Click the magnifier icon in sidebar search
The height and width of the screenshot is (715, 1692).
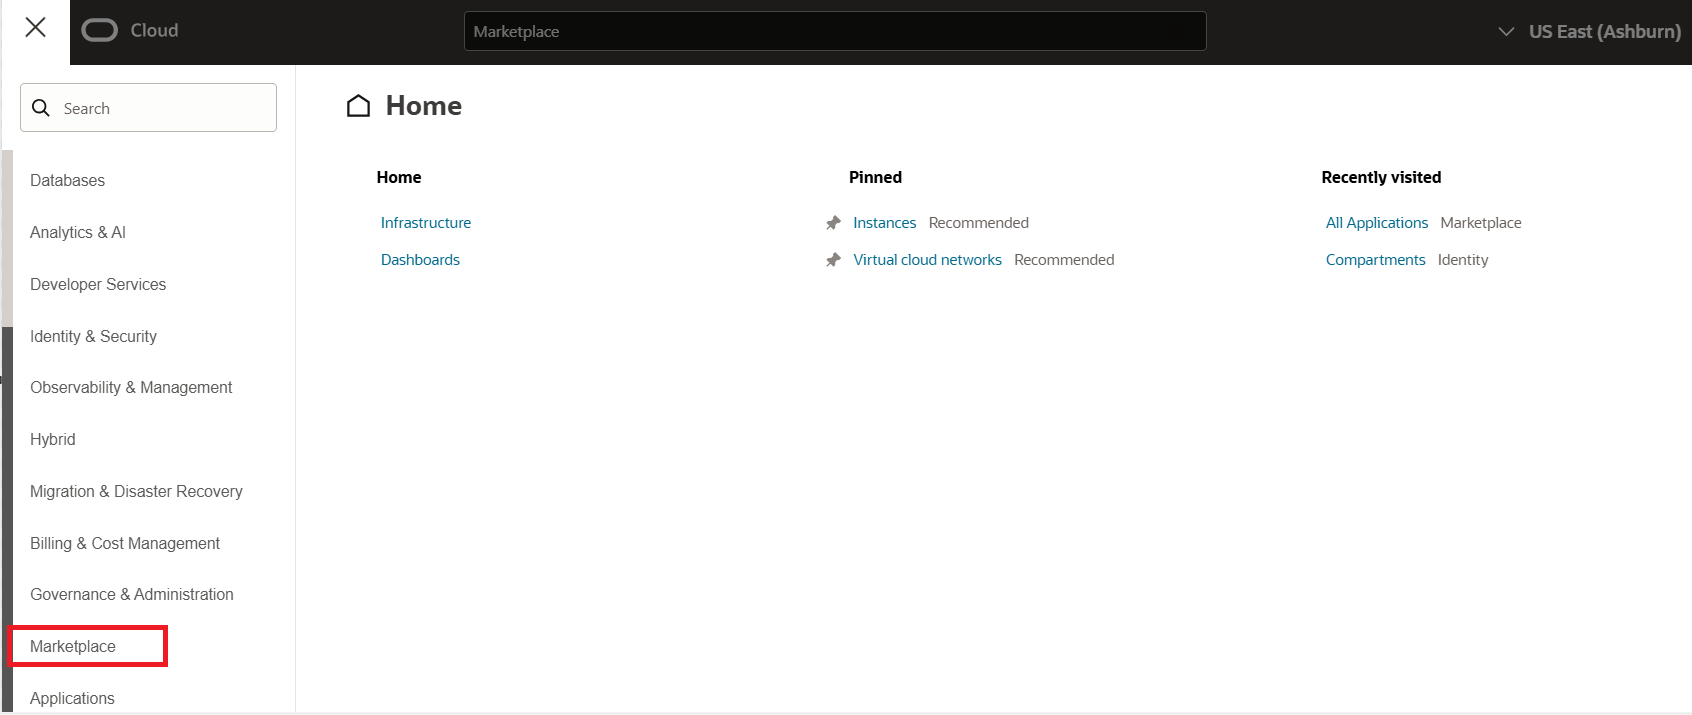click(x=41, y=108)
